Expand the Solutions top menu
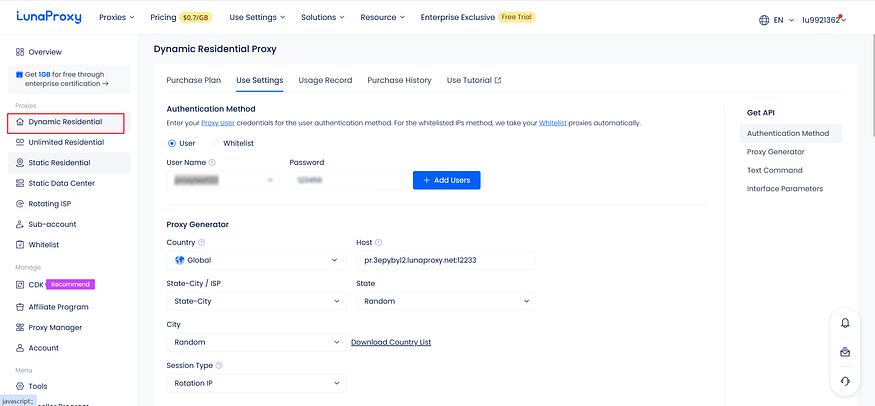 (x=323, y=17)
